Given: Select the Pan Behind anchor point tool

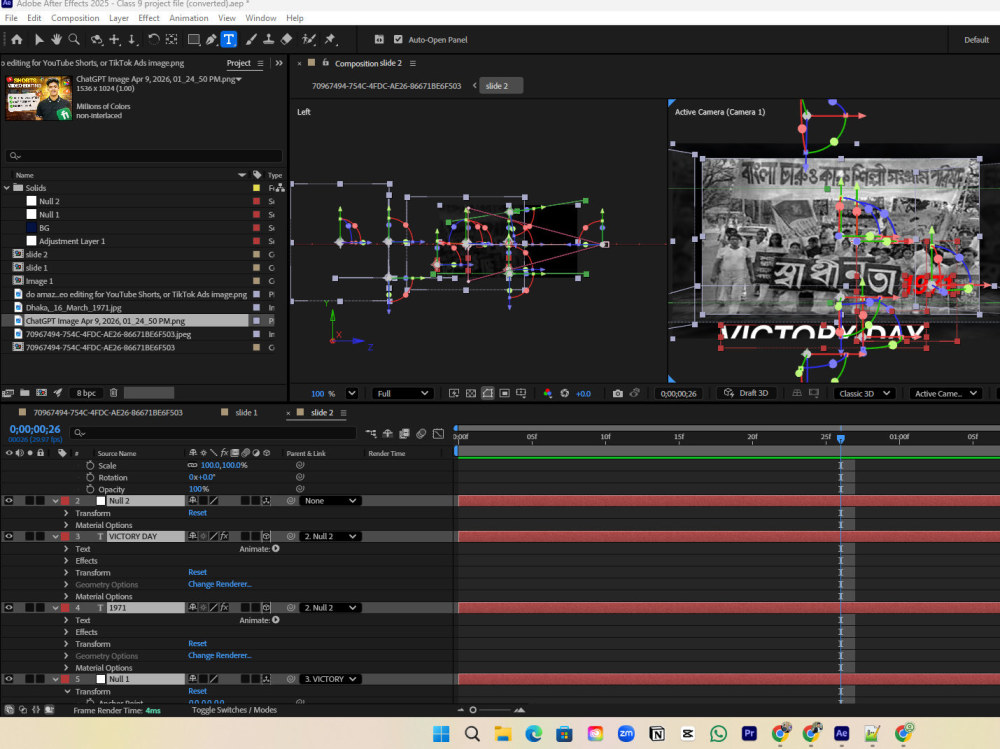Looking at the screenshot, I should click(172, 40).
